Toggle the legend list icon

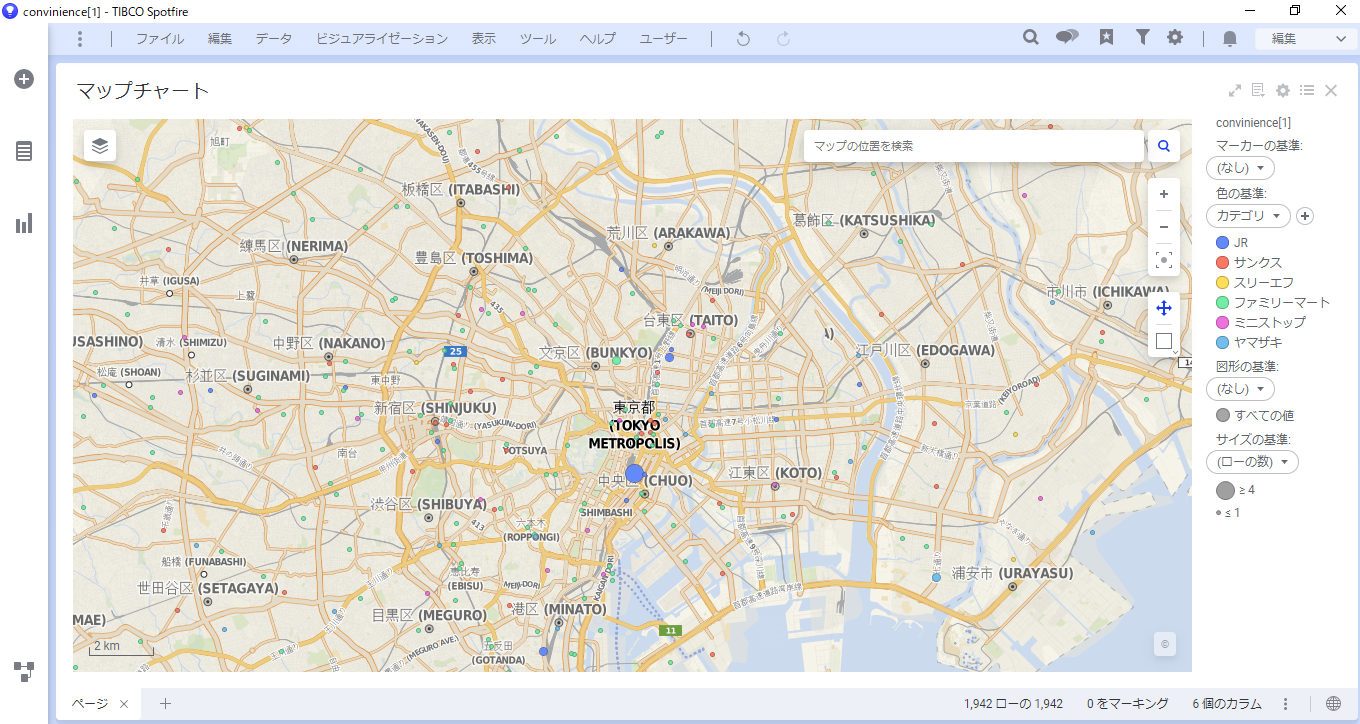click(1307, 91)
